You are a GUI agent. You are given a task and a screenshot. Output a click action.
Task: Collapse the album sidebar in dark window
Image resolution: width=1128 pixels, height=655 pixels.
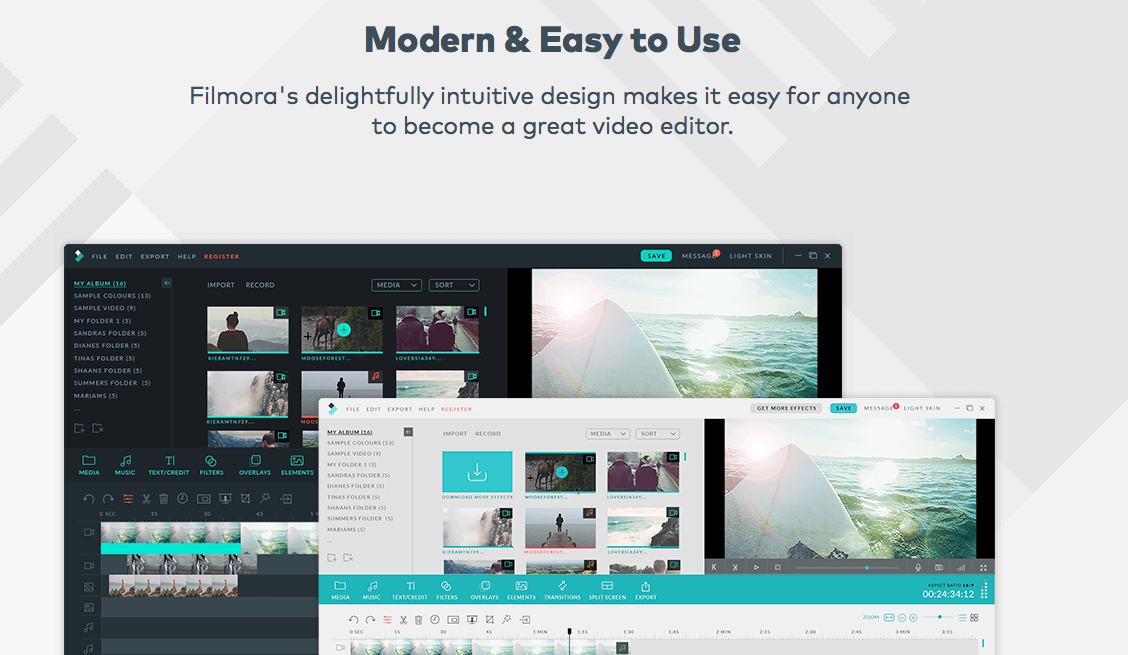point(167,283)
